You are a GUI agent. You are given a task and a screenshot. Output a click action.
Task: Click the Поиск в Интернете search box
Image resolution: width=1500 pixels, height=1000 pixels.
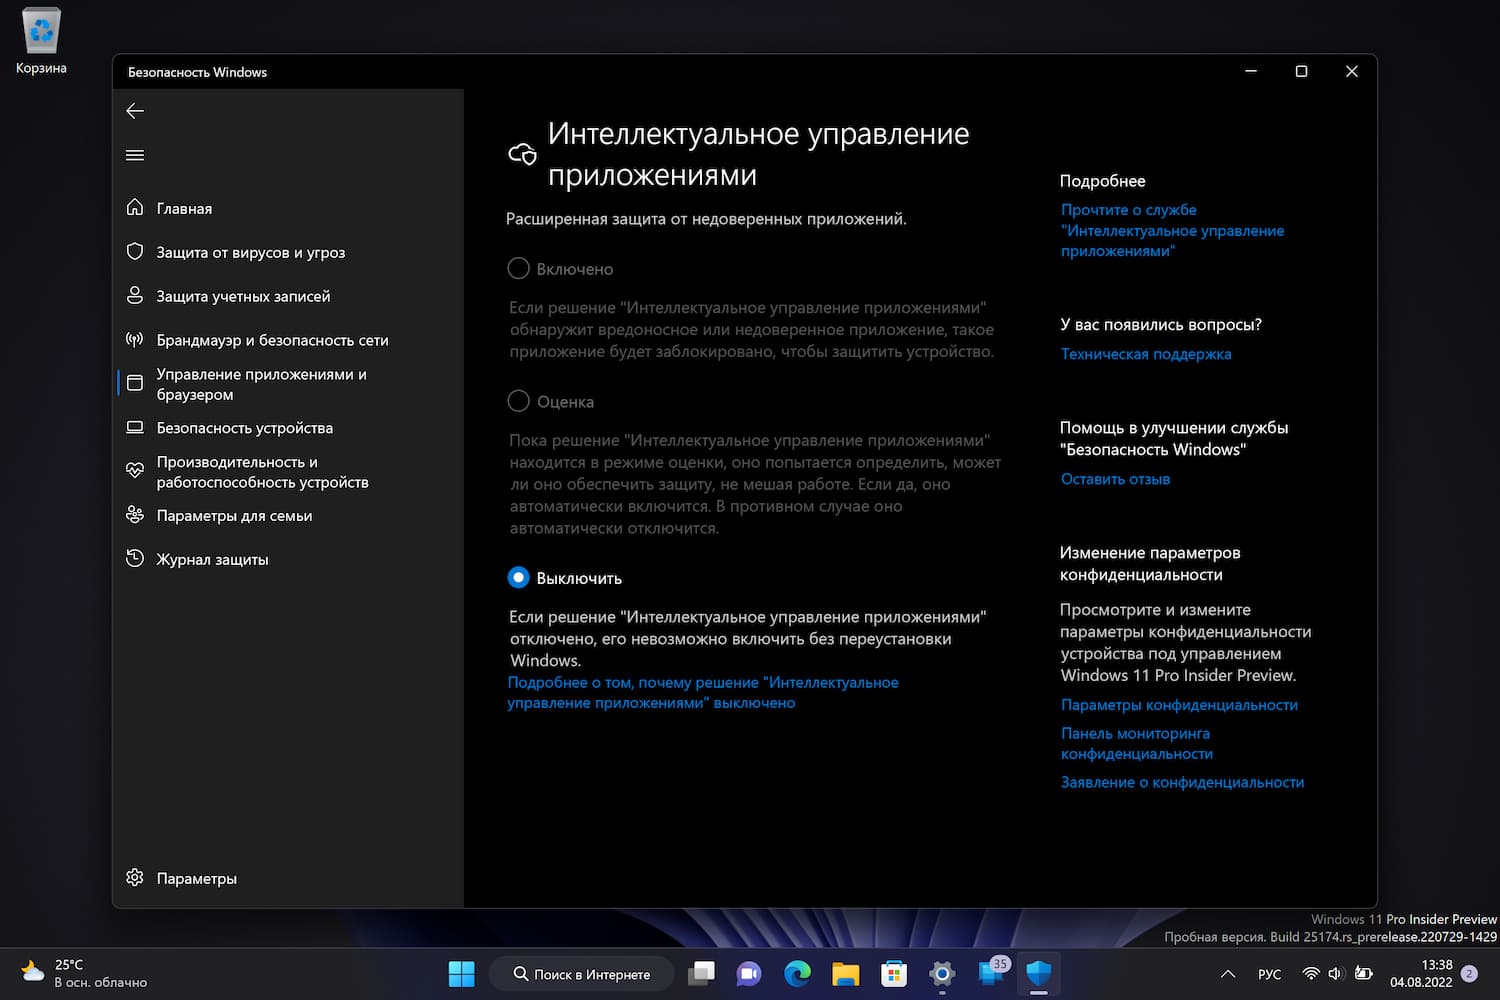[x=582, y=974]
